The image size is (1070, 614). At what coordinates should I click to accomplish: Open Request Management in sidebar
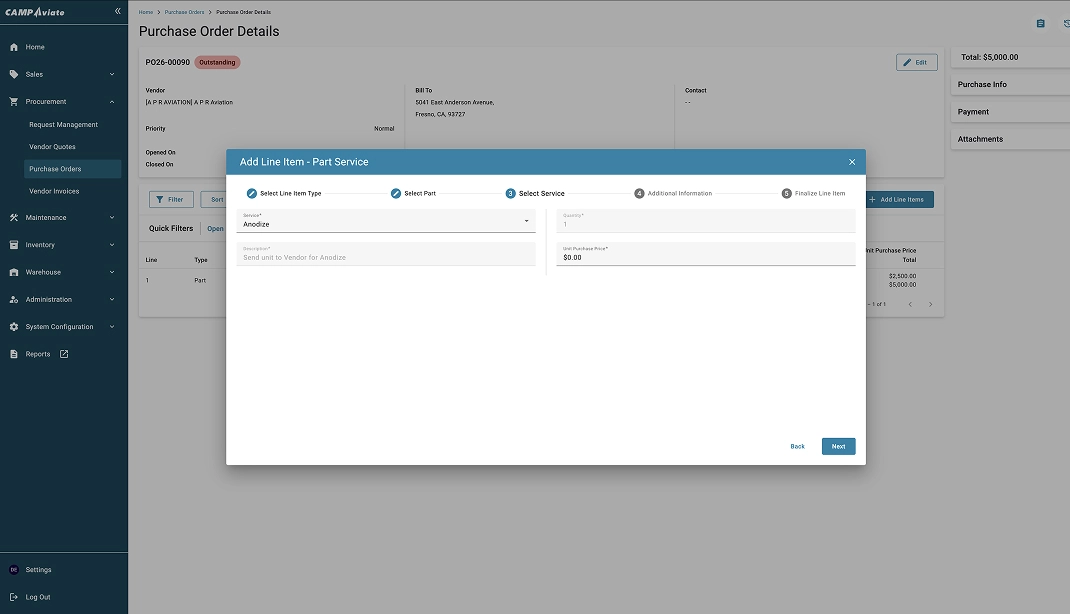pyautogui.click(x=63, y=125)
